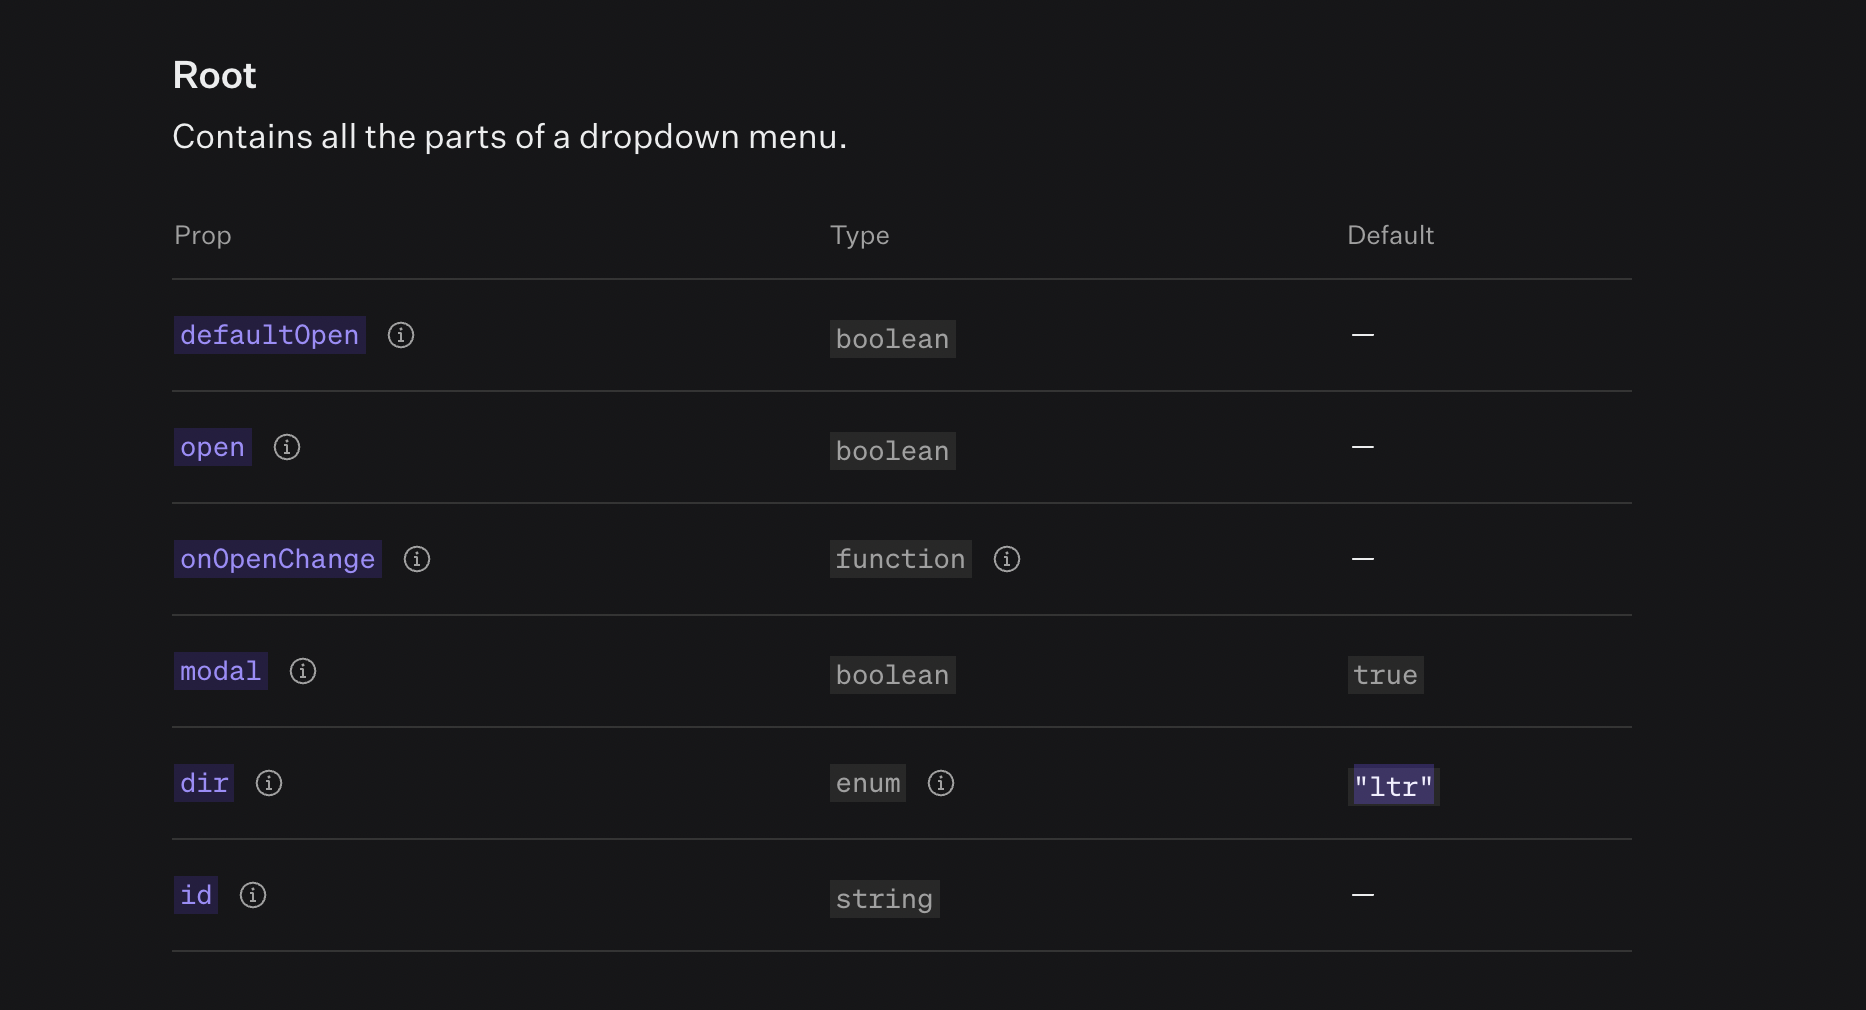1866x1010 pixels.
Task: Select the function type badge for onOpenChange
Action: [899, 559]
